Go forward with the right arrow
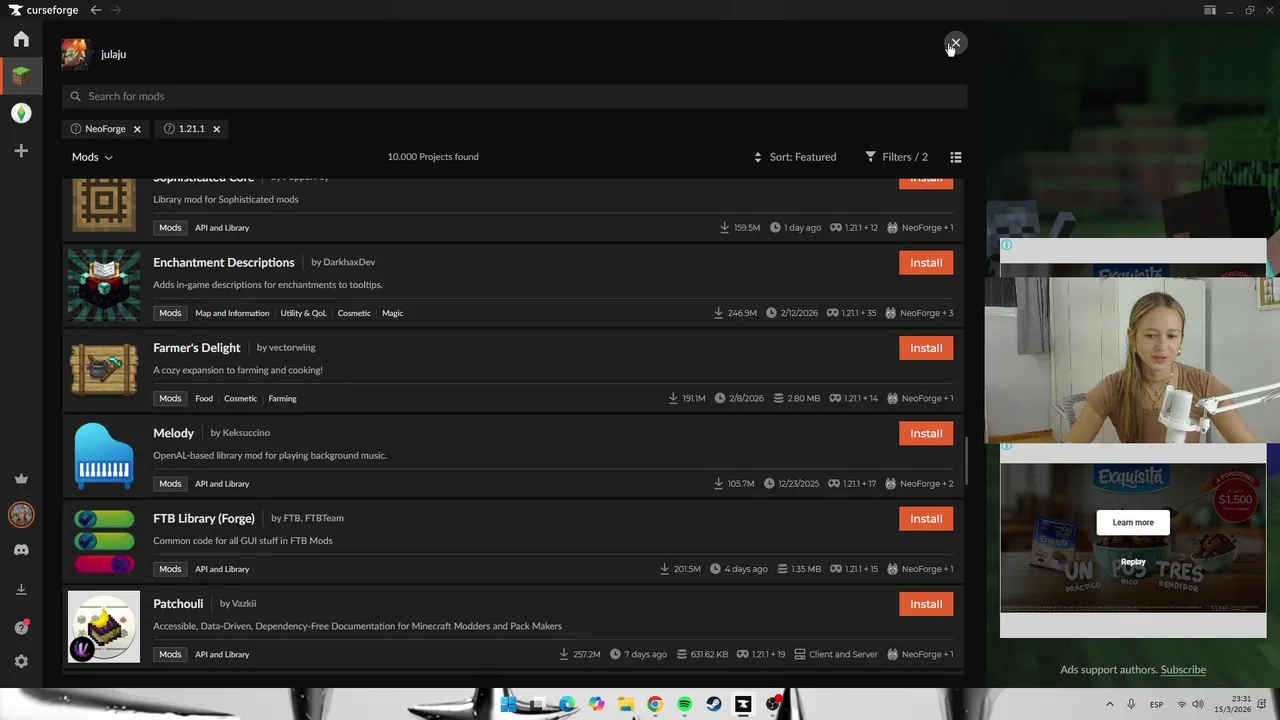Image resolution: width=1280 pixels, height=720 pixels. click(116, 10)
